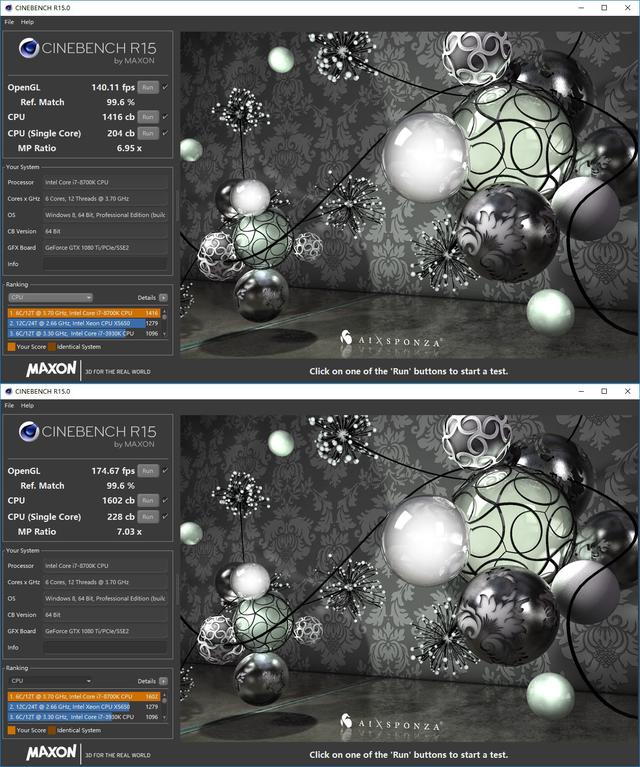This screenshot has height=767, width=640.
Task: Run the CPU test showing 1416 cb
Action: tap(148, 117)
